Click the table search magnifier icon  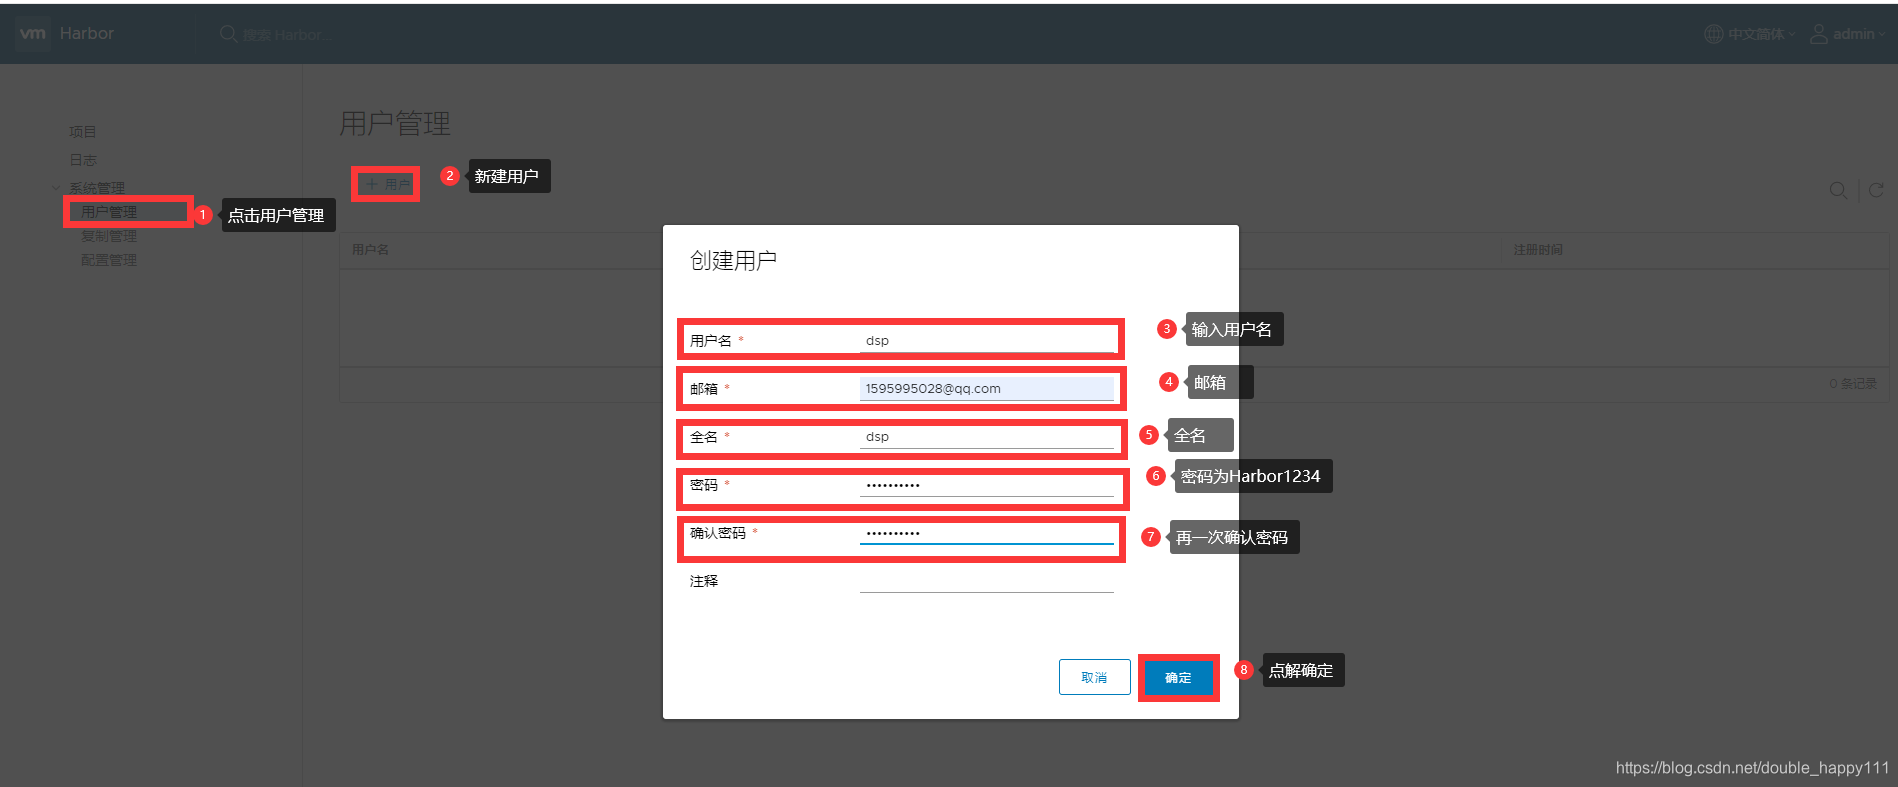[1838, 190]
